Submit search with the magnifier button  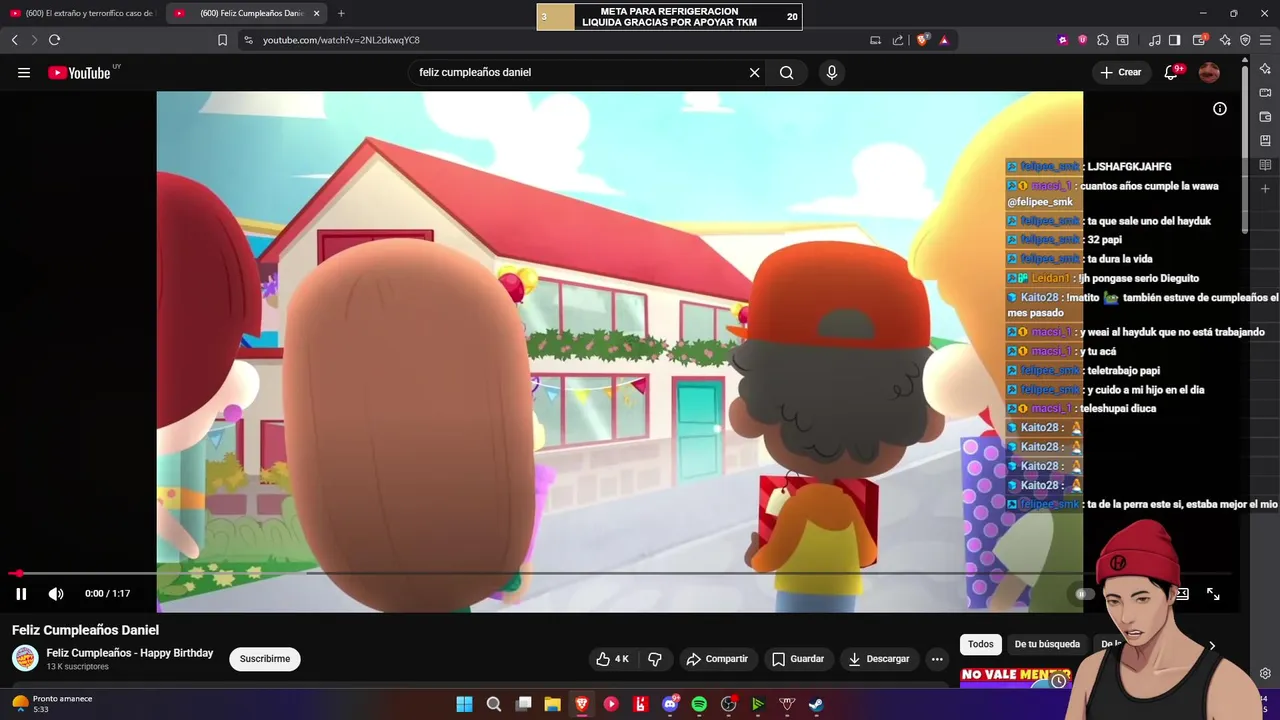pos(787,72)
